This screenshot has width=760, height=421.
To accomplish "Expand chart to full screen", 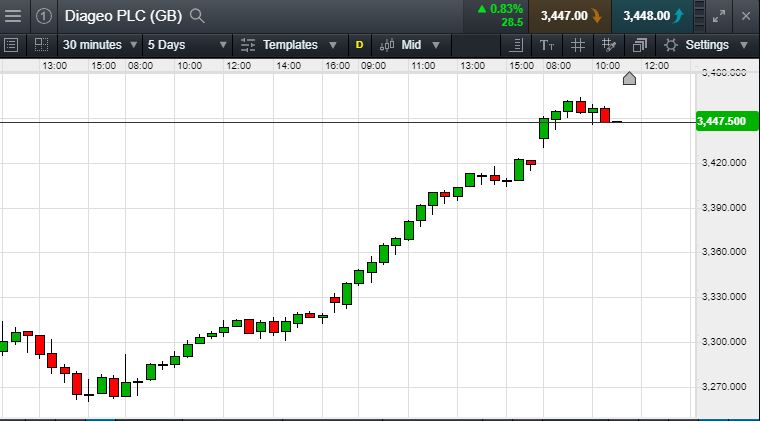I will (719, 16).
